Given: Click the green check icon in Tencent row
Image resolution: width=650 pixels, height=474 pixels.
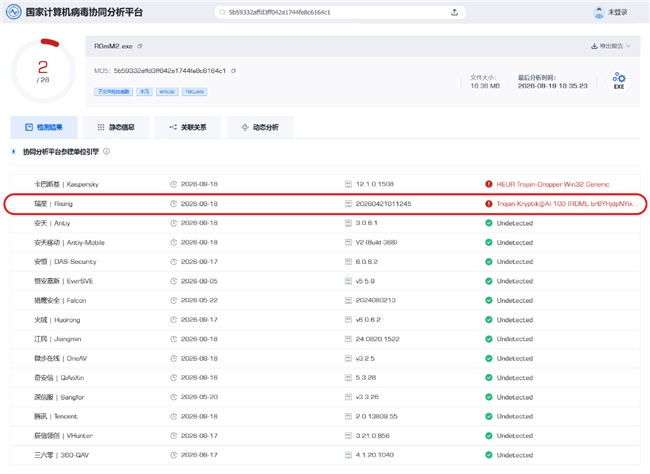Looking at the screenshot, I should click(x=489, y=416).
